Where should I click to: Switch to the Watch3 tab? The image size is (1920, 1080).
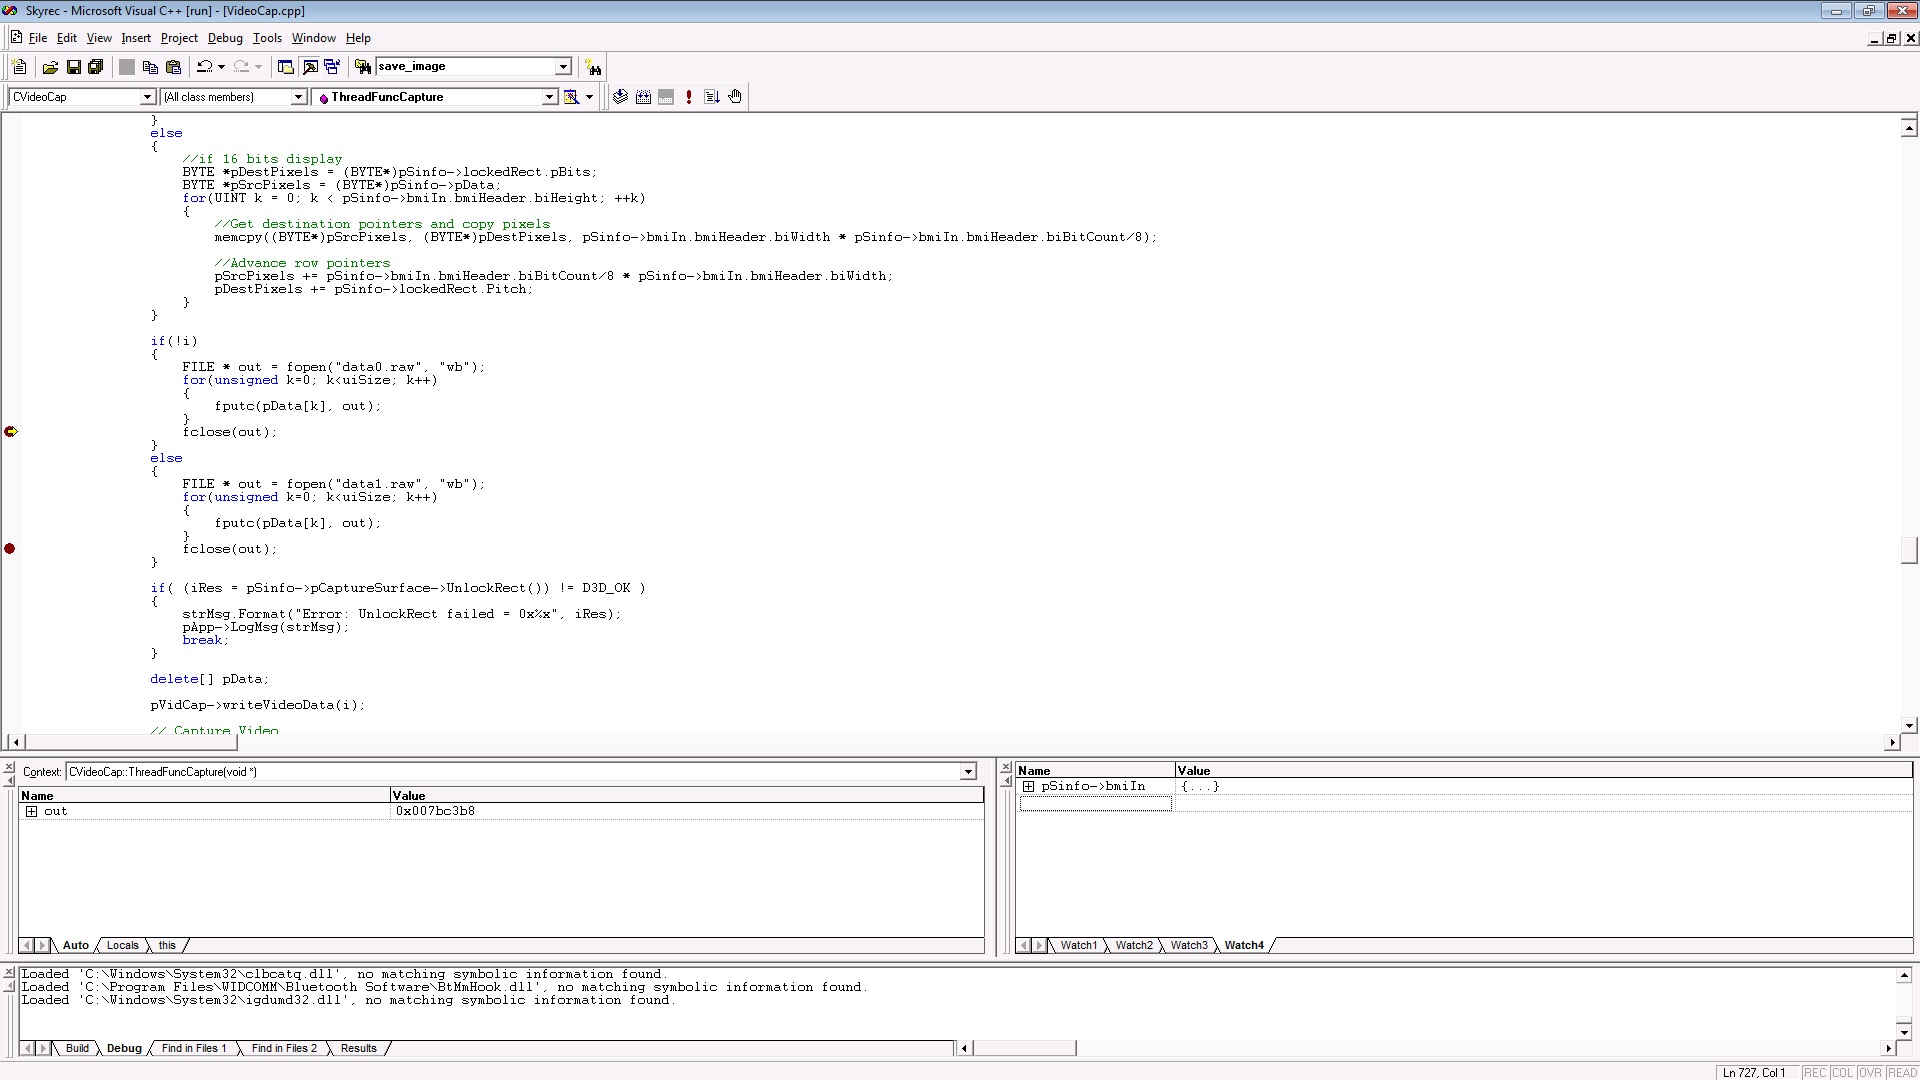pos(1189,945)
